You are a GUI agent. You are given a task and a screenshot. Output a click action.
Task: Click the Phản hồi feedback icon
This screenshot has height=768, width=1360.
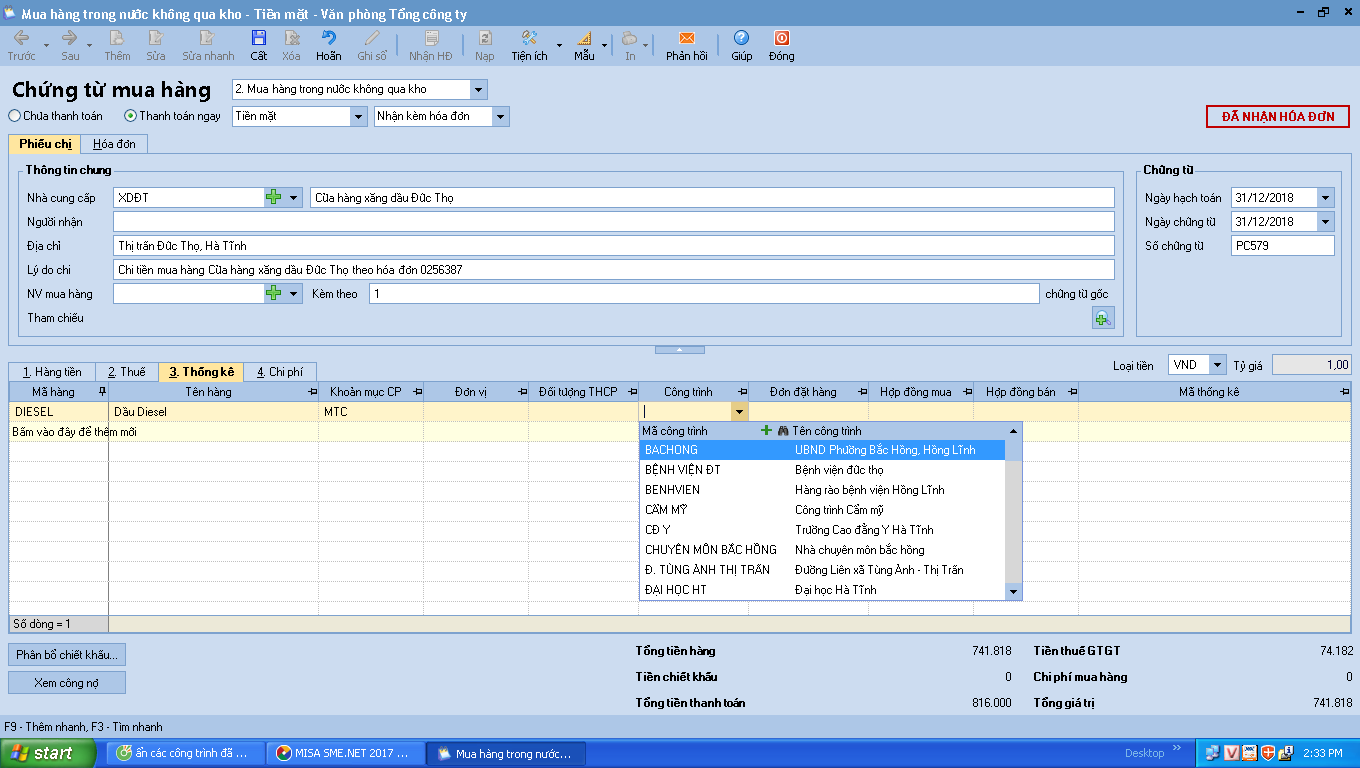coord(686,39)
